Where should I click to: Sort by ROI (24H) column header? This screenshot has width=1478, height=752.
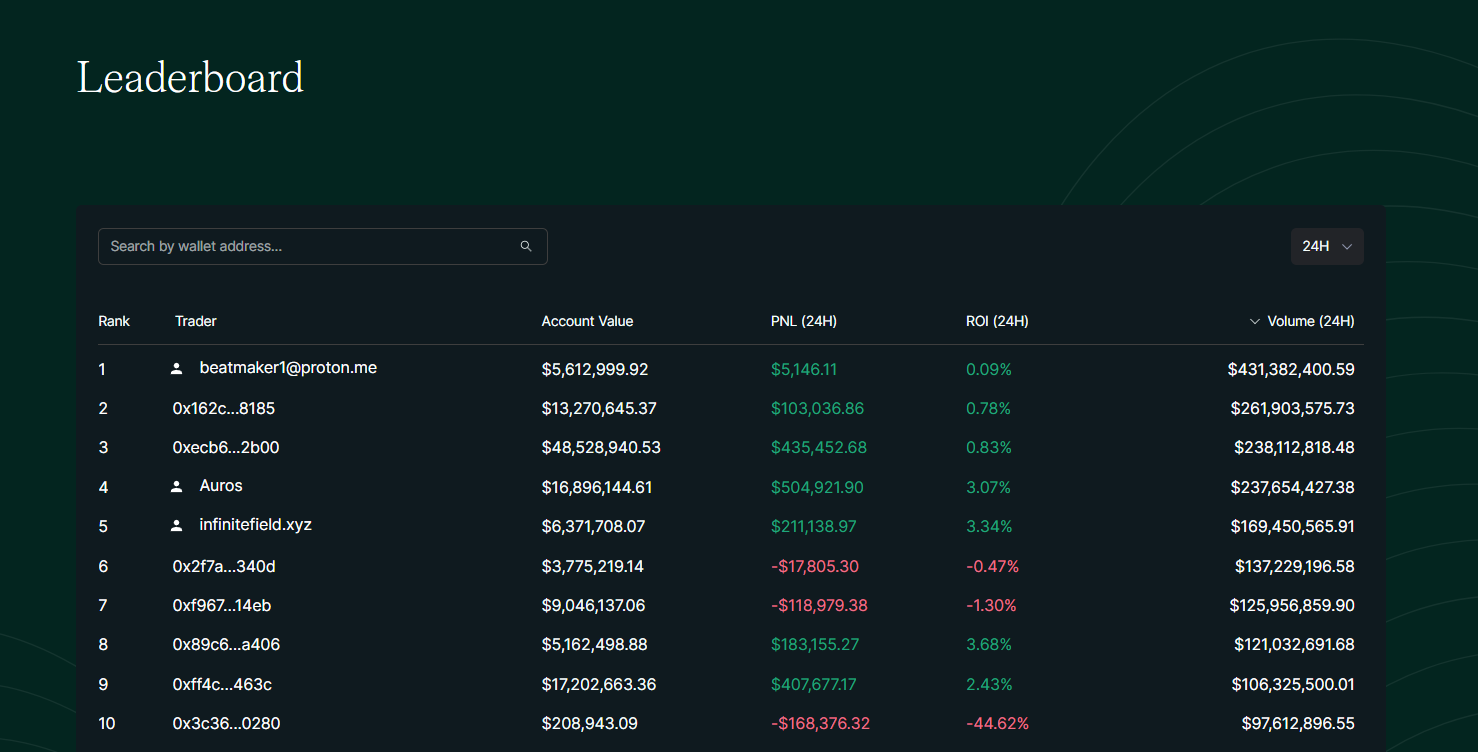[997, 321]
